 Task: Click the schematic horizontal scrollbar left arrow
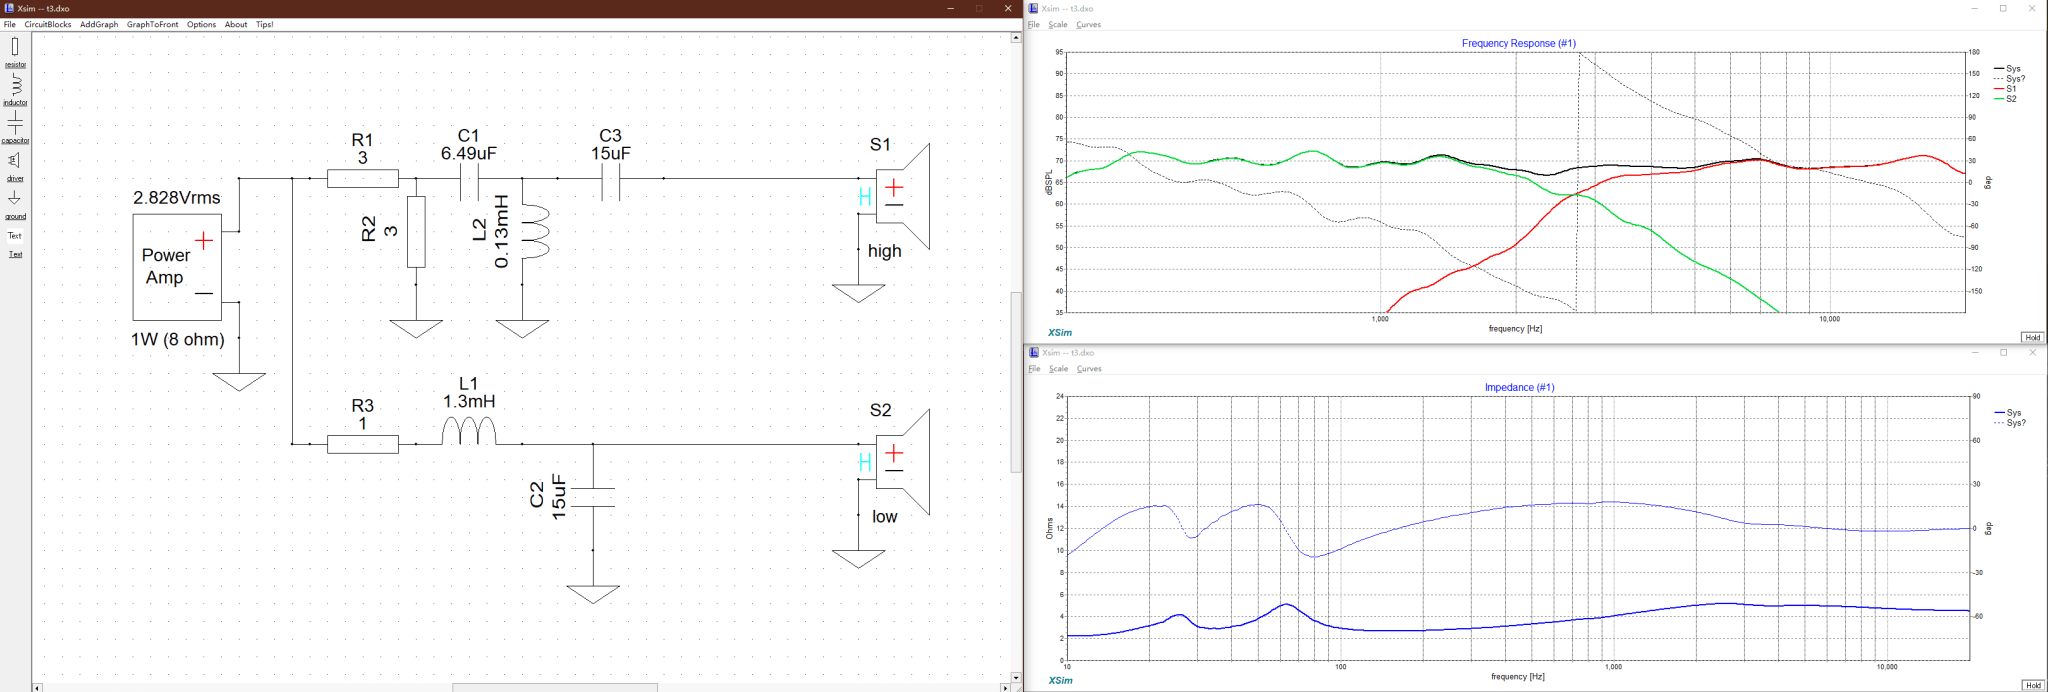click(37, 688)
